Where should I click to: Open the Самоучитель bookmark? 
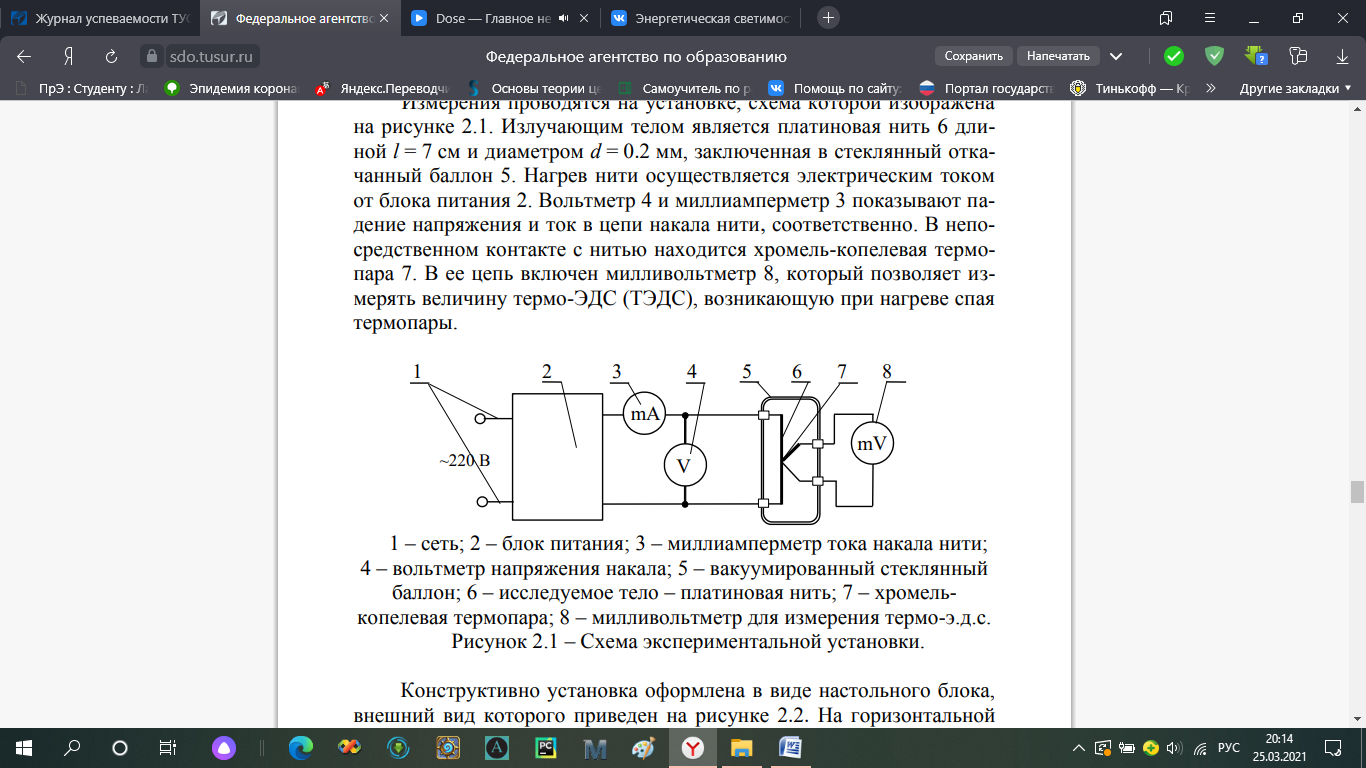pyautogui.click(x=684, y=88)
